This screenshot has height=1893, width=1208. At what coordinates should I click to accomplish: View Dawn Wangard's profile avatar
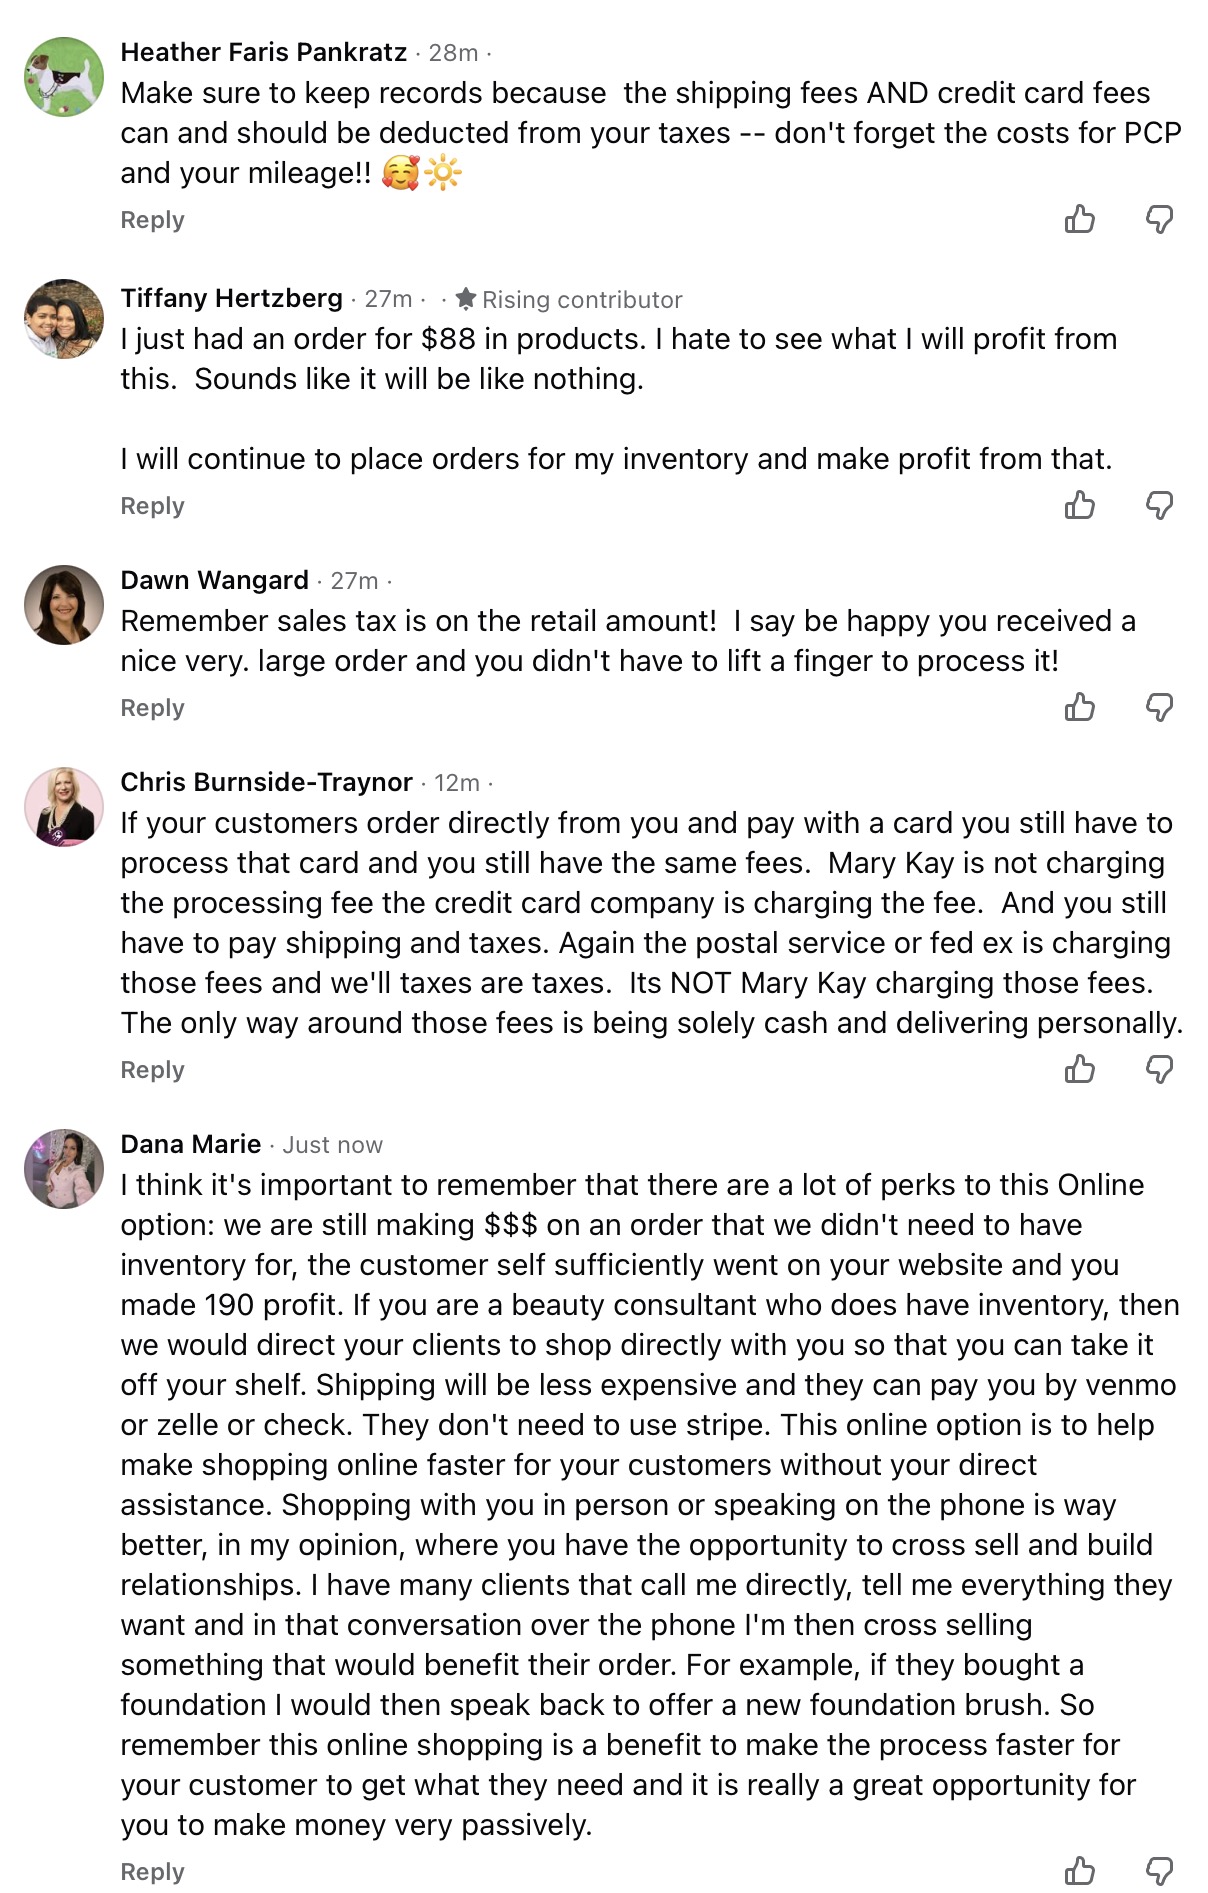click(x=64, y=605)
